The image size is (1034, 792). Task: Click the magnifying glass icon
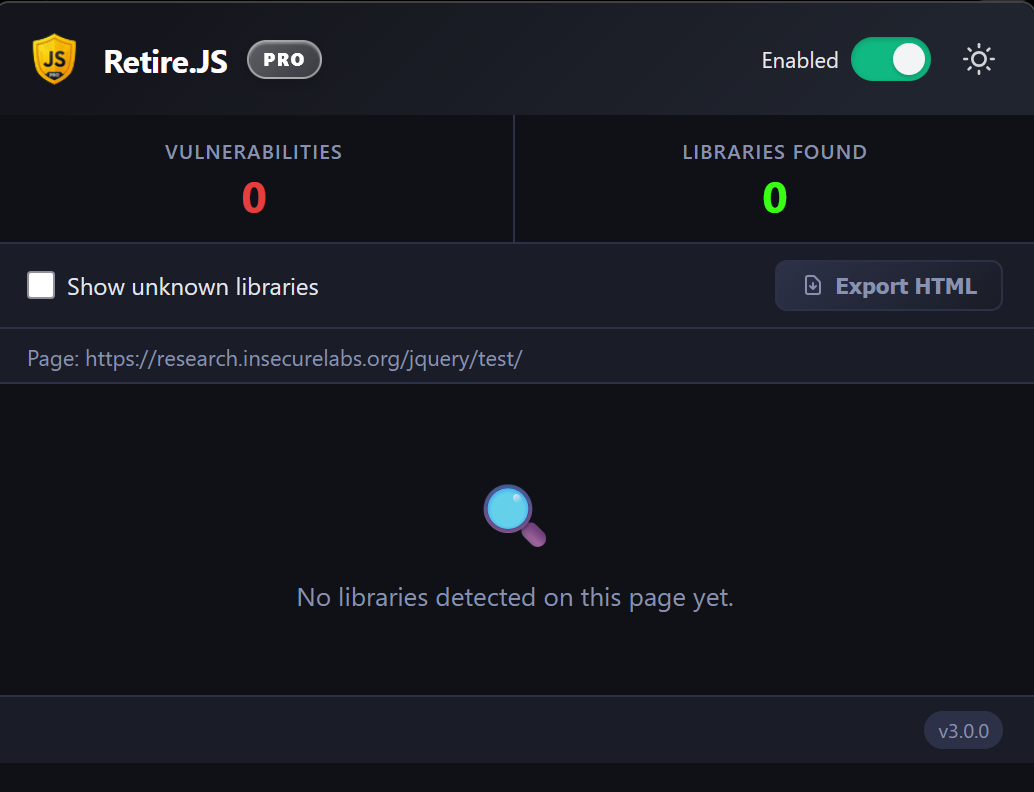[x=515, y=516]
